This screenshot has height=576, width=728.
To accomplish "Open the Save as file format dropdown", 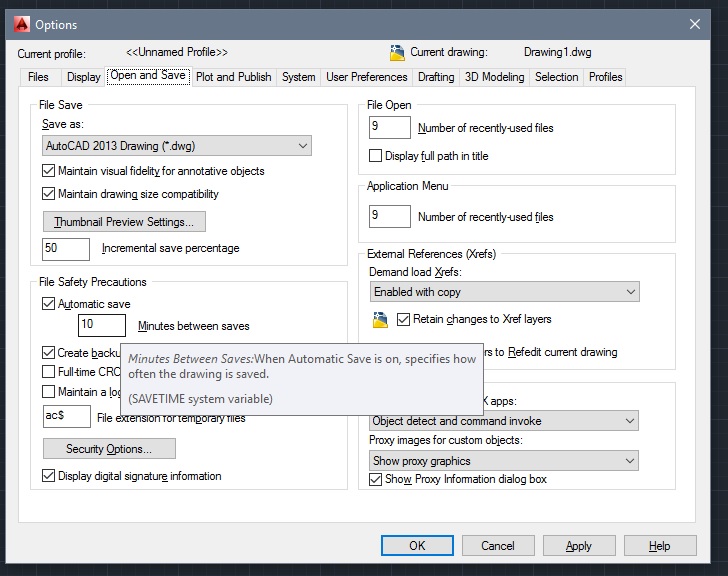I will pyautogui.click(x=177, y=146).
